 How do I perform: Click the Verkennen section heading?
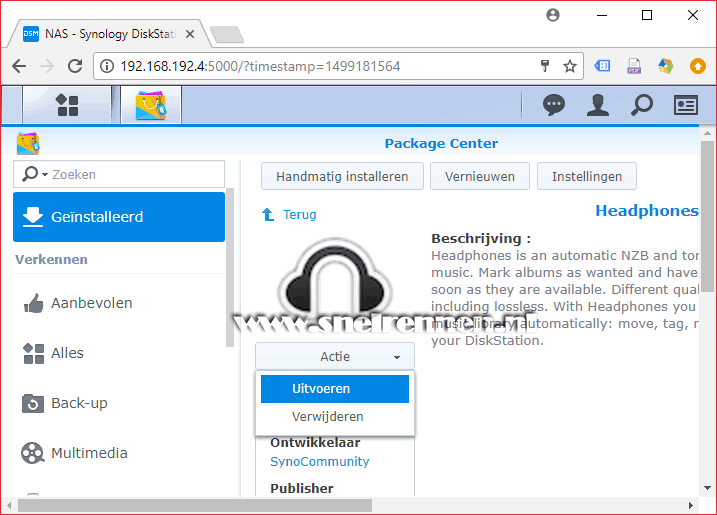51,259
